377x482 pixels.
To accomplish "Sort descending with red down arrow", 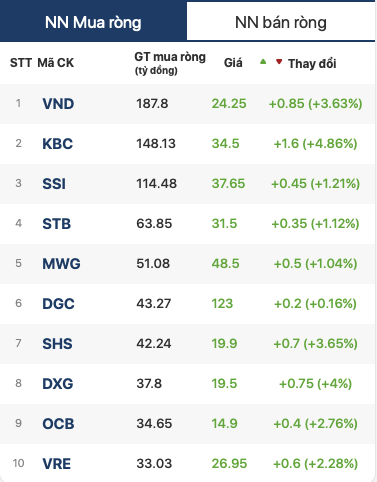I will tap(279, 61).
